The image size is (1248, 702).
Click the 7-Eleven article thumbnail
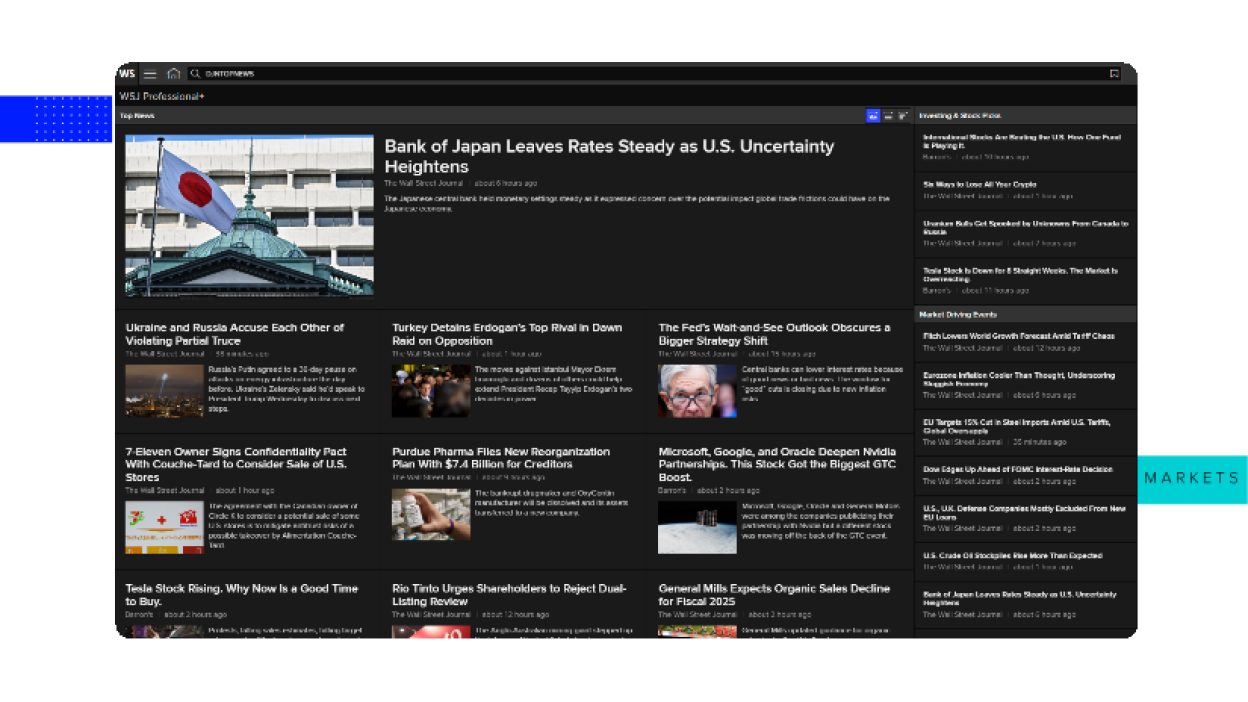(x=165, y=527)
